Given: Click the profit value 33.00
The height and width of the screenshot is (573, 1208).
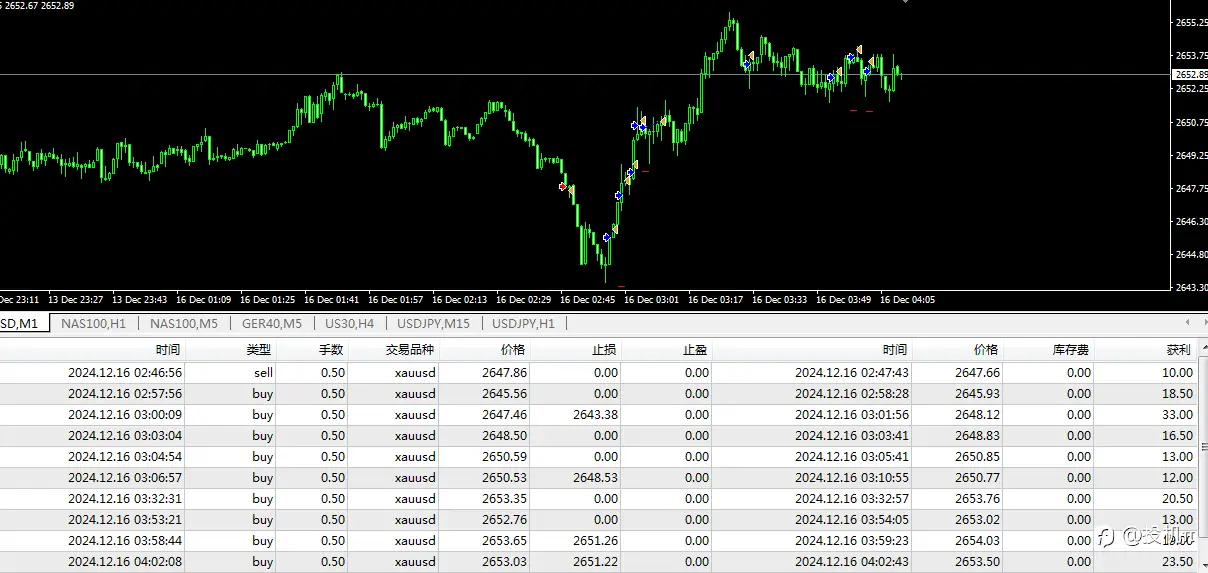Looking at the screenshot, I should (1177, 414).
